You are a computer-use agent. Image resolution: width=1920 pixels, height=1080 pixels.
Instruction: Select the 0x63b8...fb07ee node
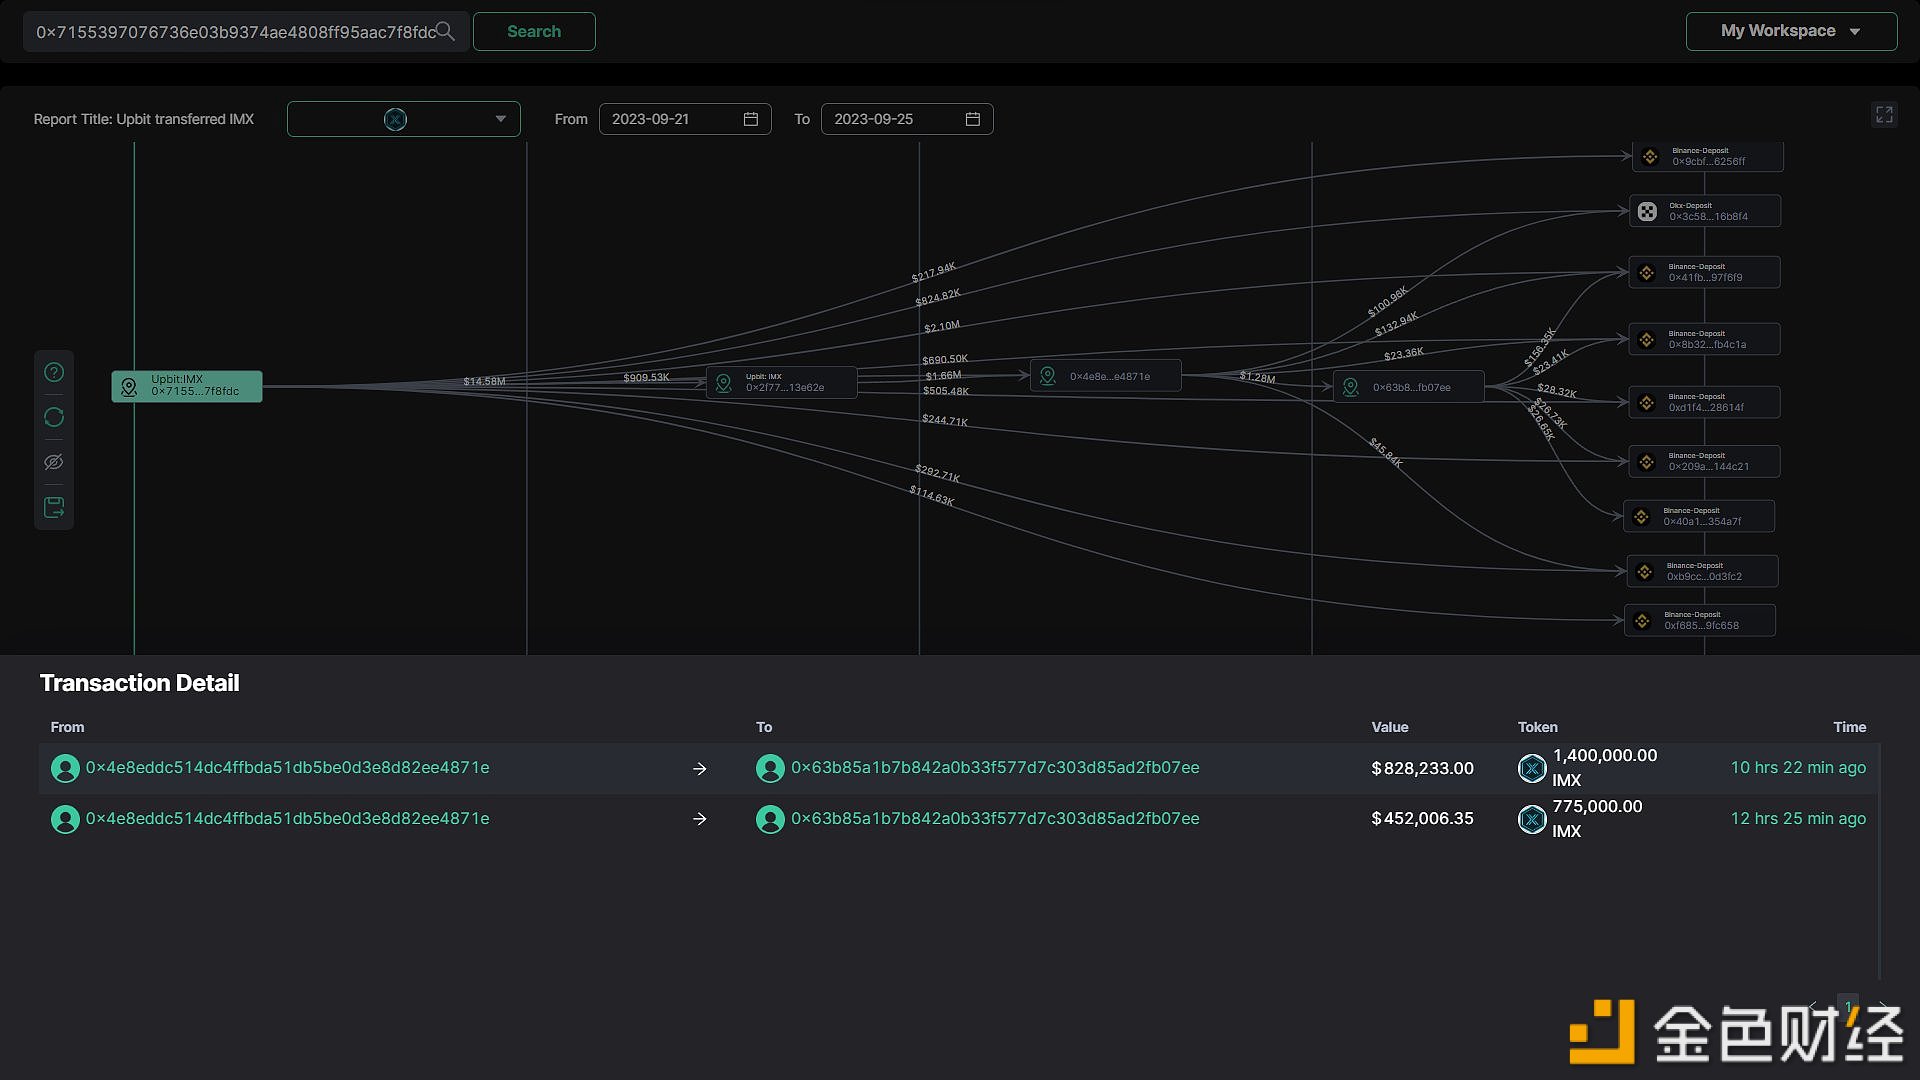coord(1409,387)
